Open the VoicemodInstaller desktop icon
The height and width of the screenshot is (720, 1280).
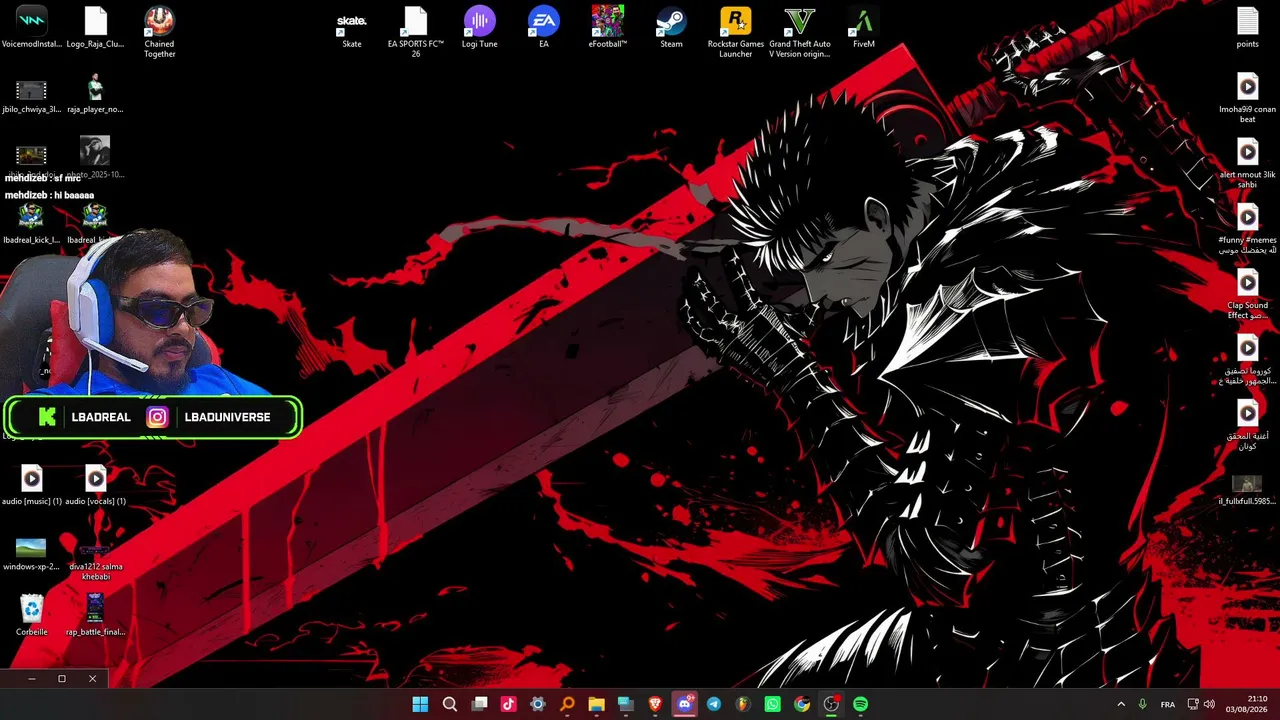click(x=32, y=28)
